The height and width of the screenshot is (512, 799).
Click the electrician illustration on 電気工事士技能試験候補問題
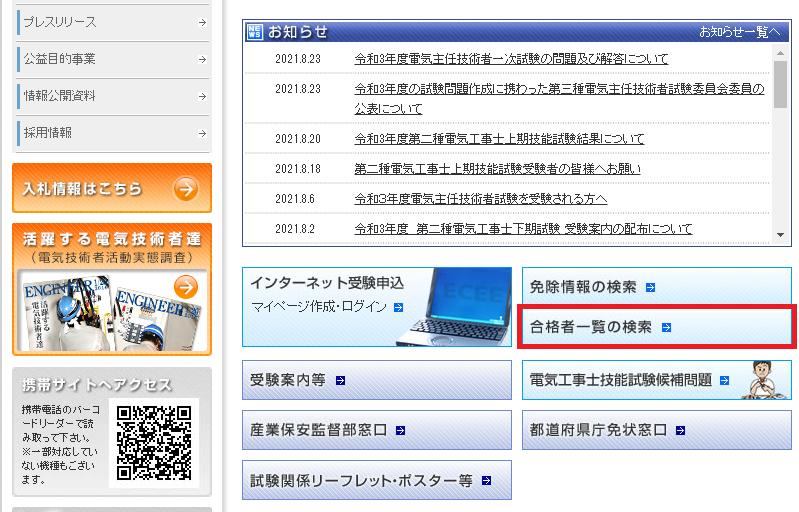coord(764,380)
